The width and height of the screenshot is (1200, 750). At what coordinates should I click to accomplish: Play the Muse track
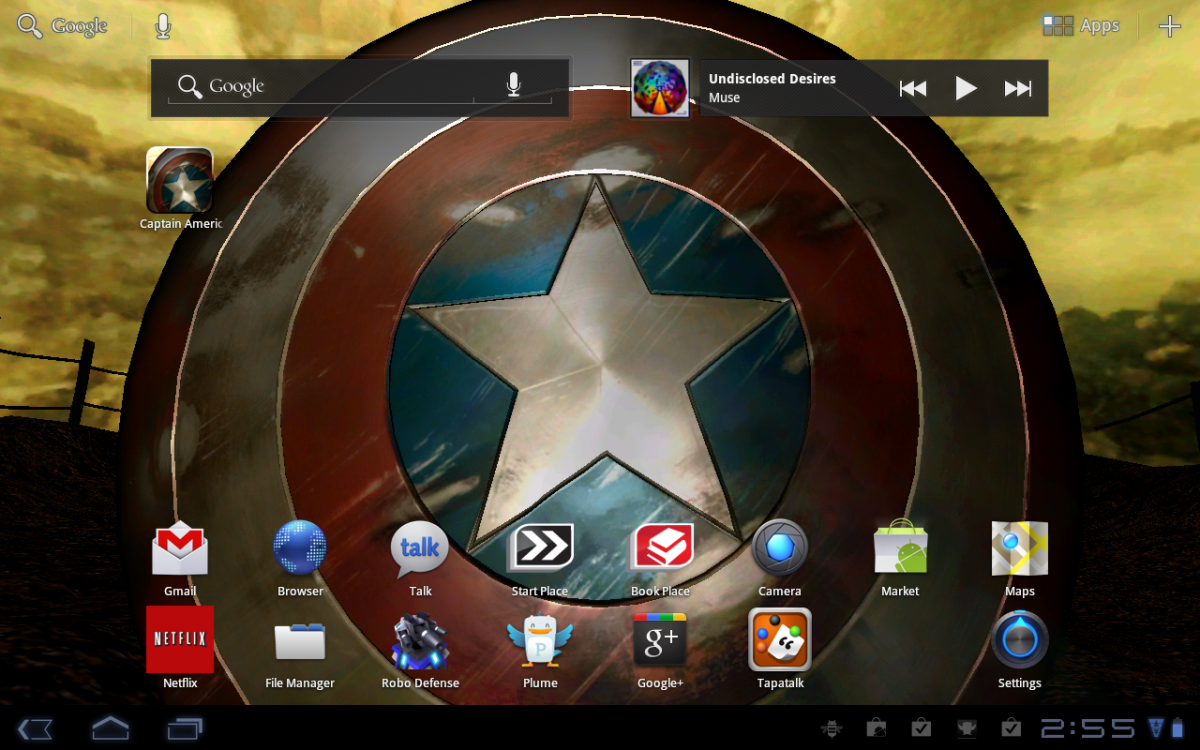pos(965,88)
